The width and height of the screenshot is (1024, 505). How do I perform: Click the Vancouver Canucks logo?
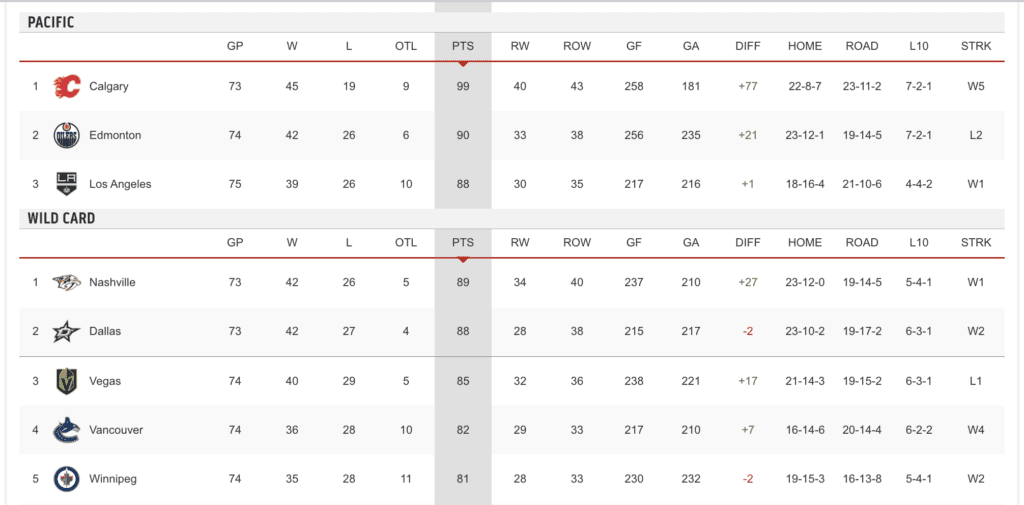(67, 430)
